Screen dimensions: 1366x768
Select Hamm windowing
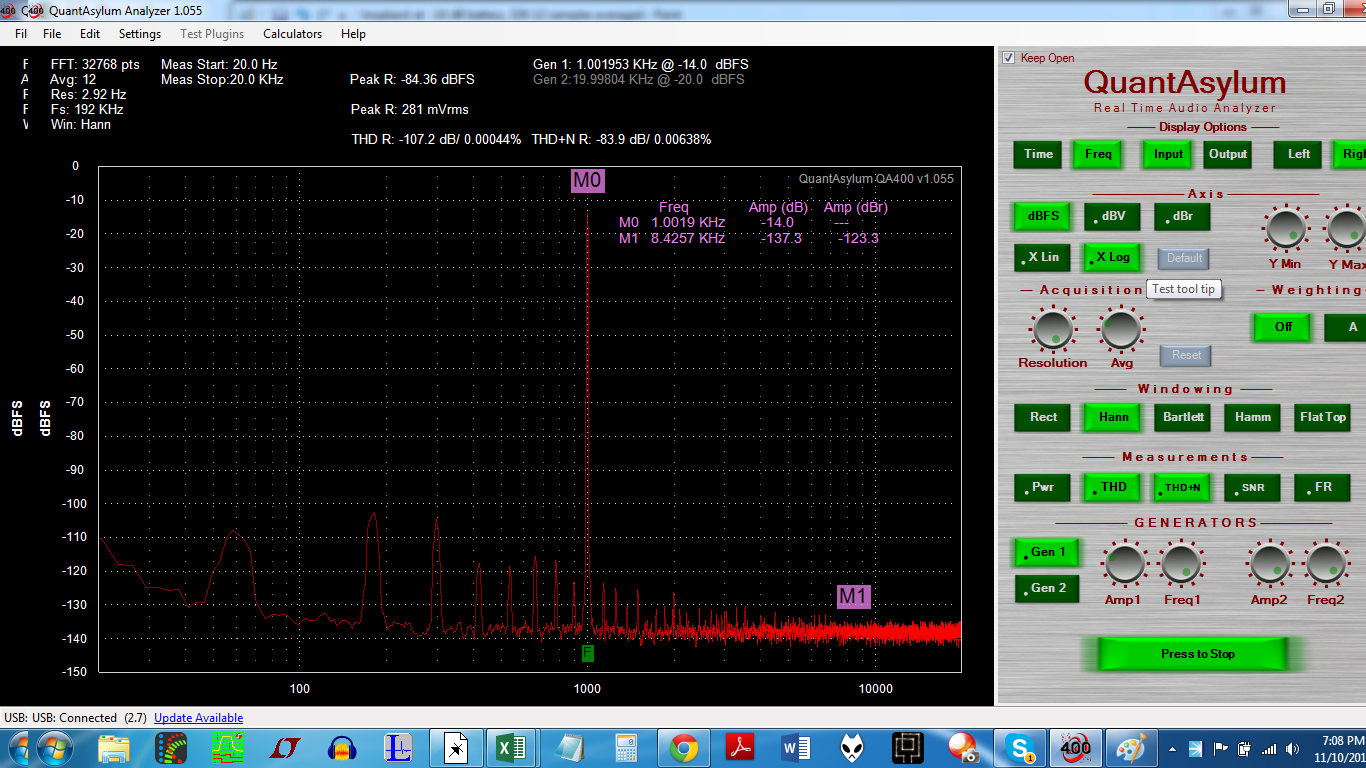1253,417
